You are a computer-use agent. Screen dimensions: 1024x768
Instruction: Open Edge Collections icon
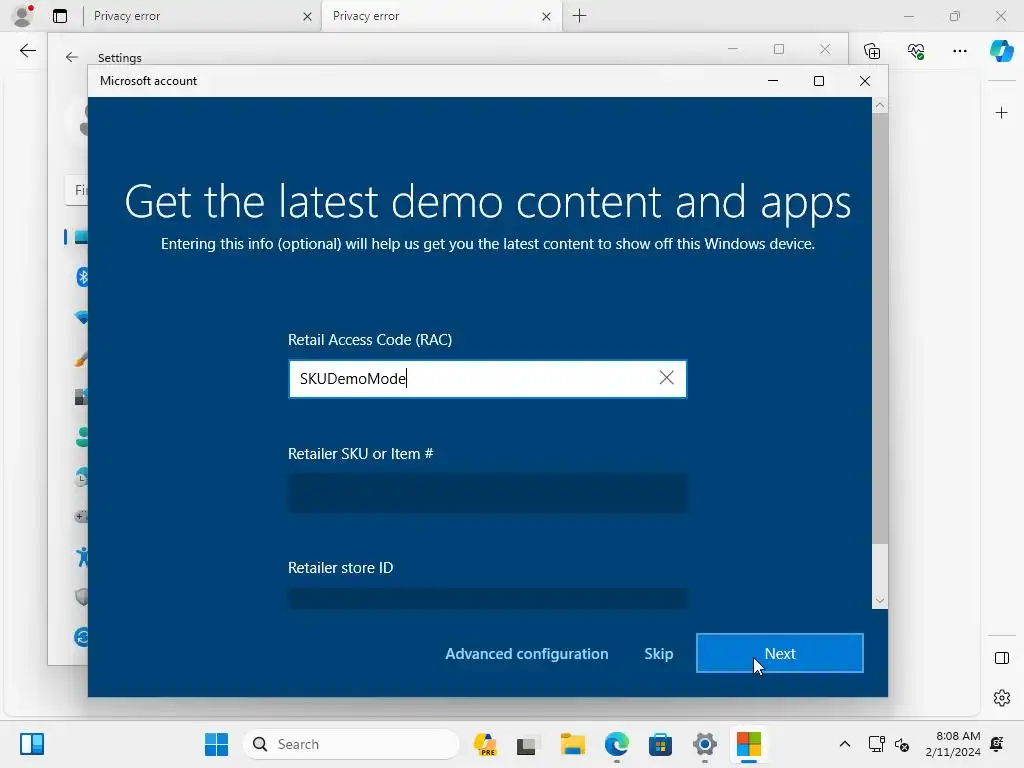872,51
